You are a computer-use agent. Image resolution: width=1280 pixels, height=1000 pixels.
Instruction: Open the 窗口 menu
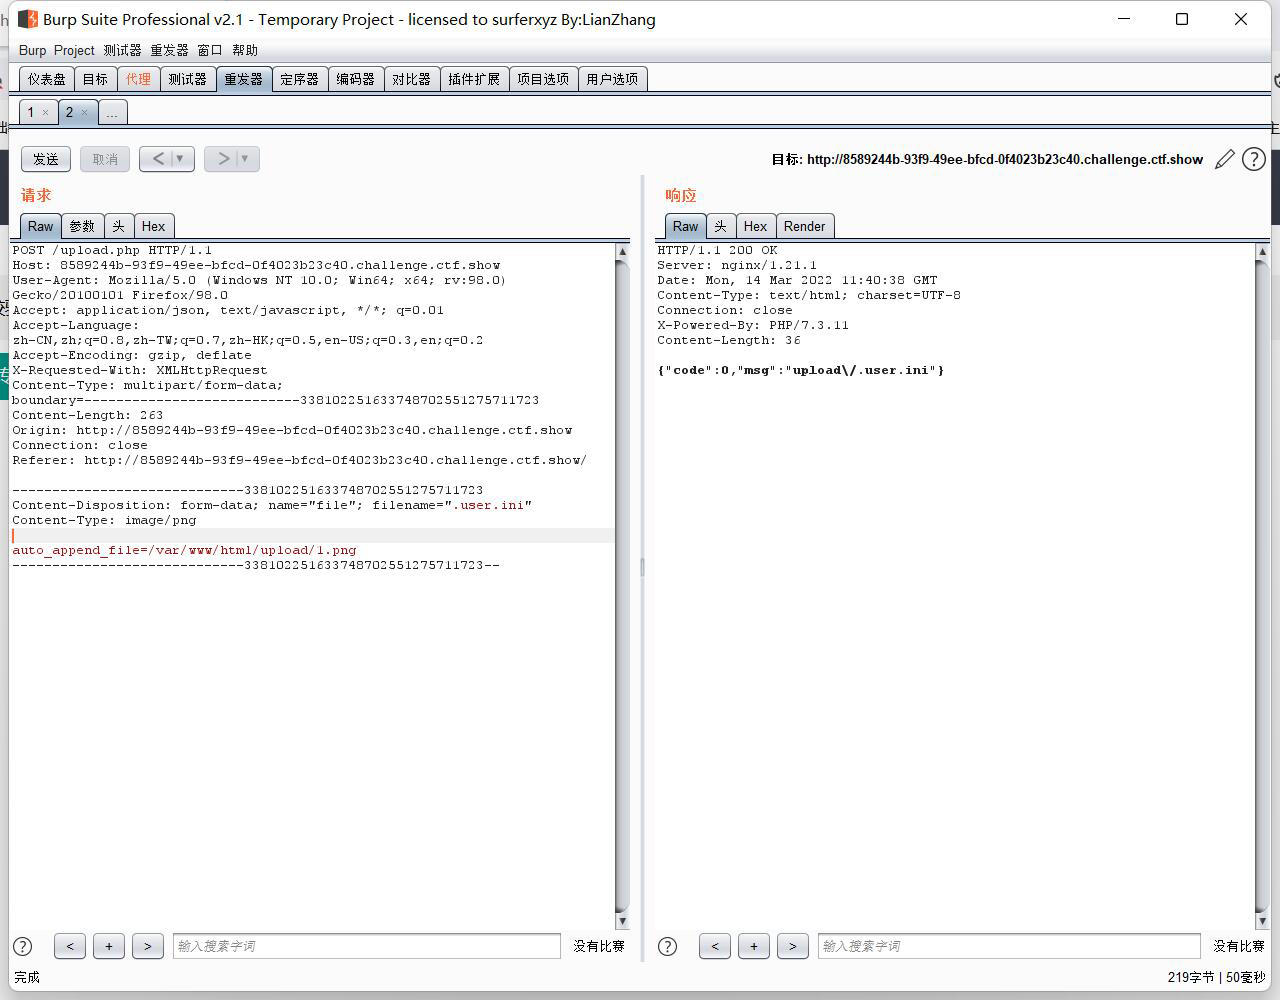[210, 50]
